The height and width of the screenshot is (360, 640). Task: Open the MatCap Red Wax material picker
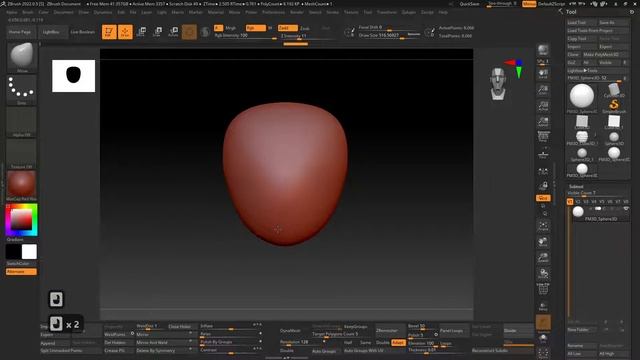(x=22, y=186)
